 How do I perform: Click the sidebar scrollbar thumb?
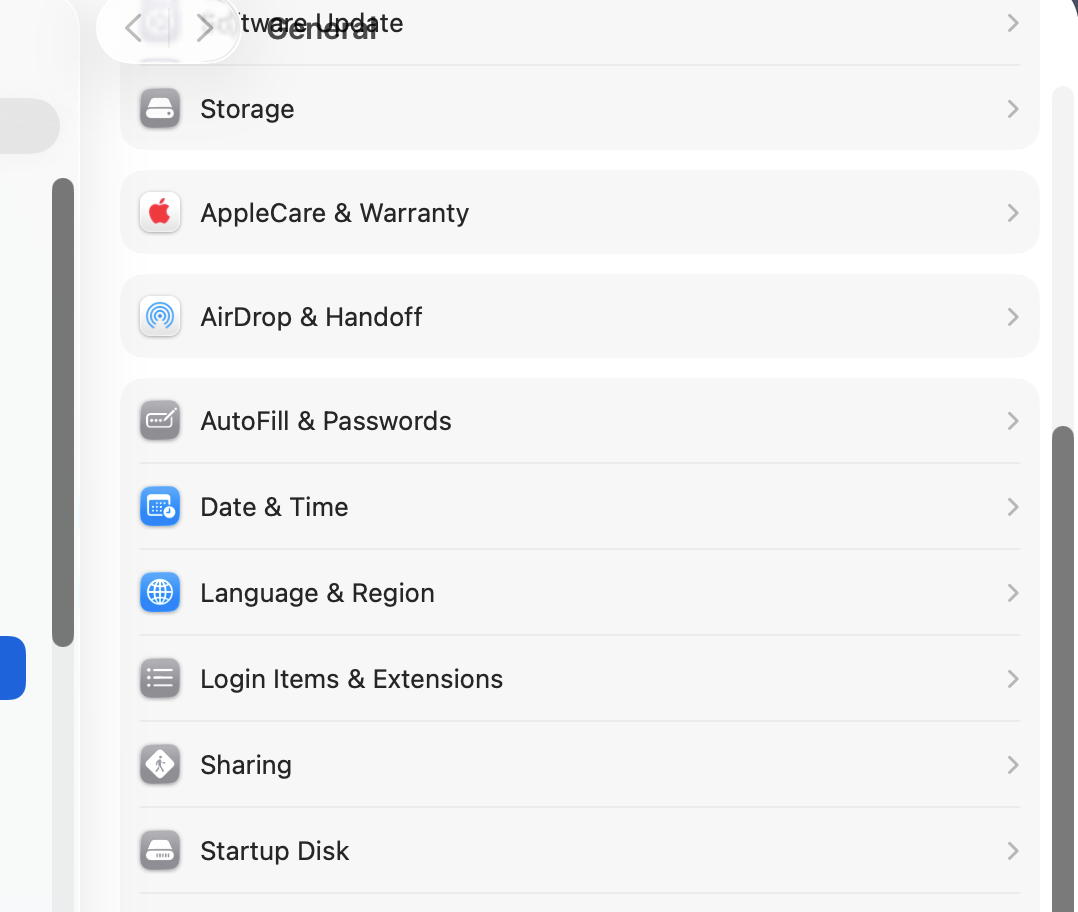pos(63,412)
